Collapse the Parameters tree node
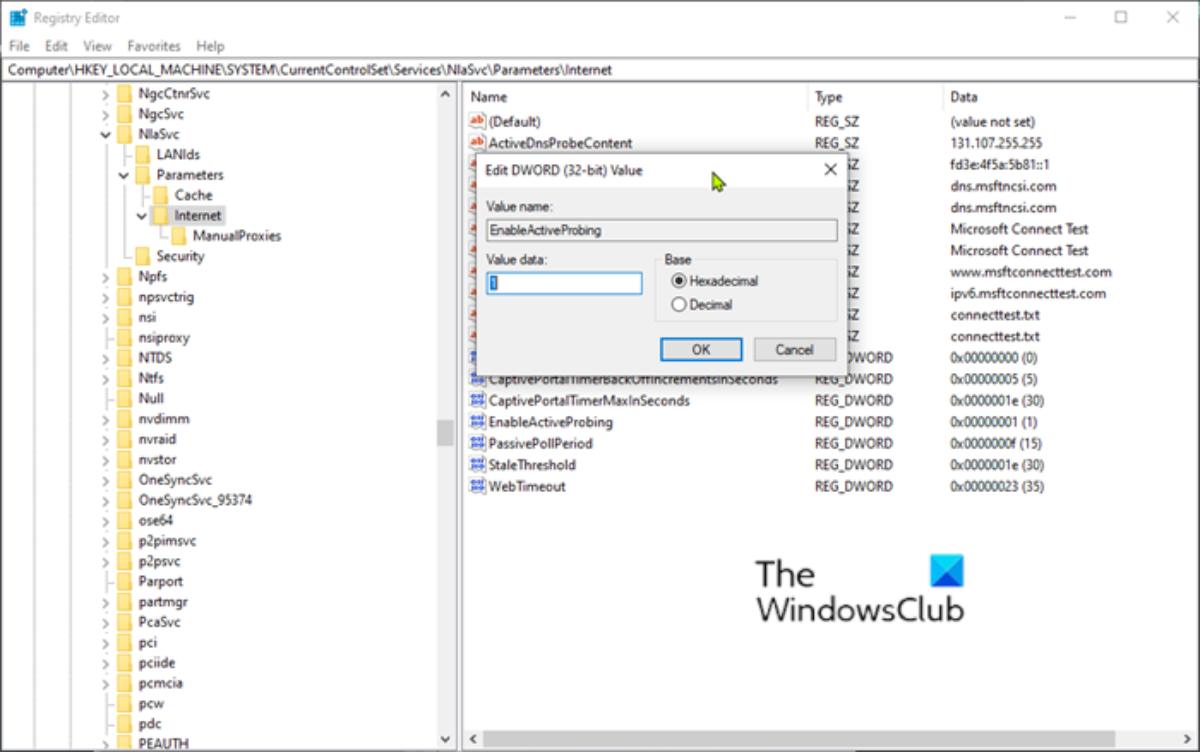The width and height of the screenshot is (1200, 752). click(x=124, y=175)
